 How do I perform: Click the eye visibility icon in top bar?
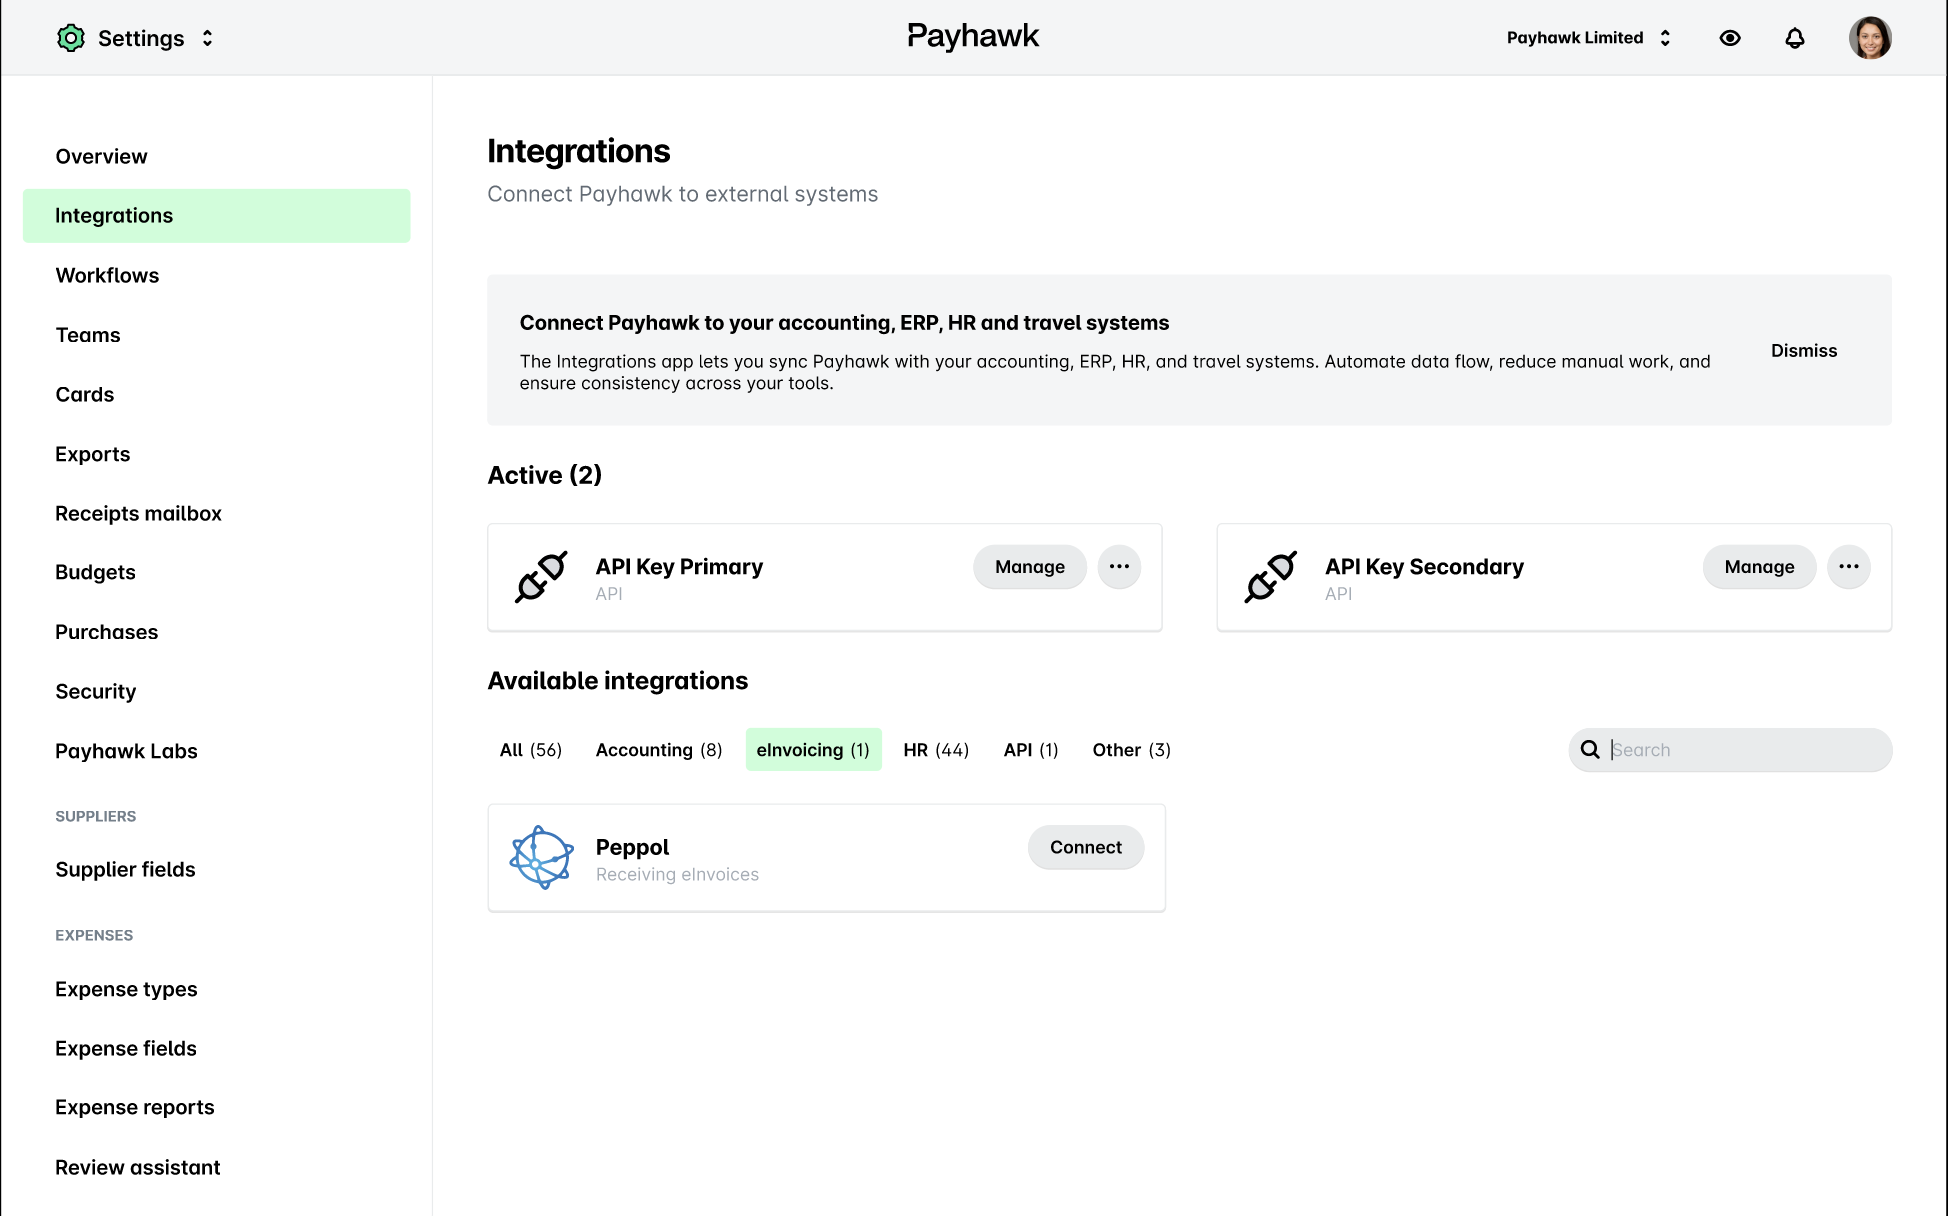click(1731, 37)
